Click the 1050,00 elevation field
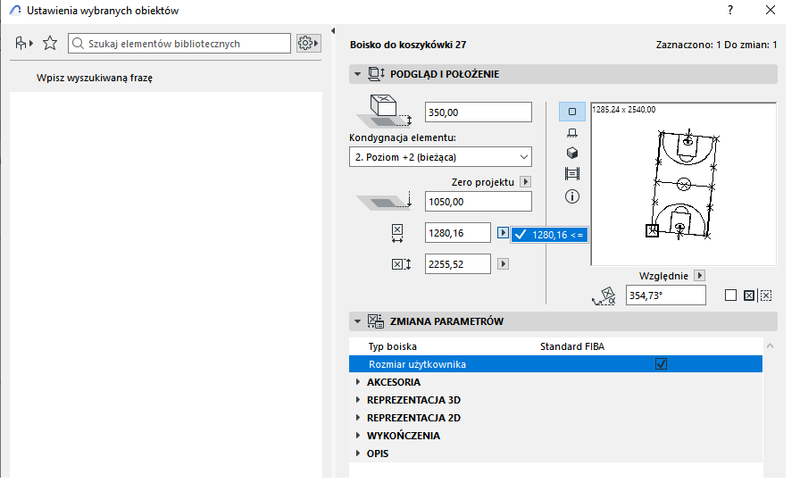Viewport: 800px width, 491px height. 478,202
